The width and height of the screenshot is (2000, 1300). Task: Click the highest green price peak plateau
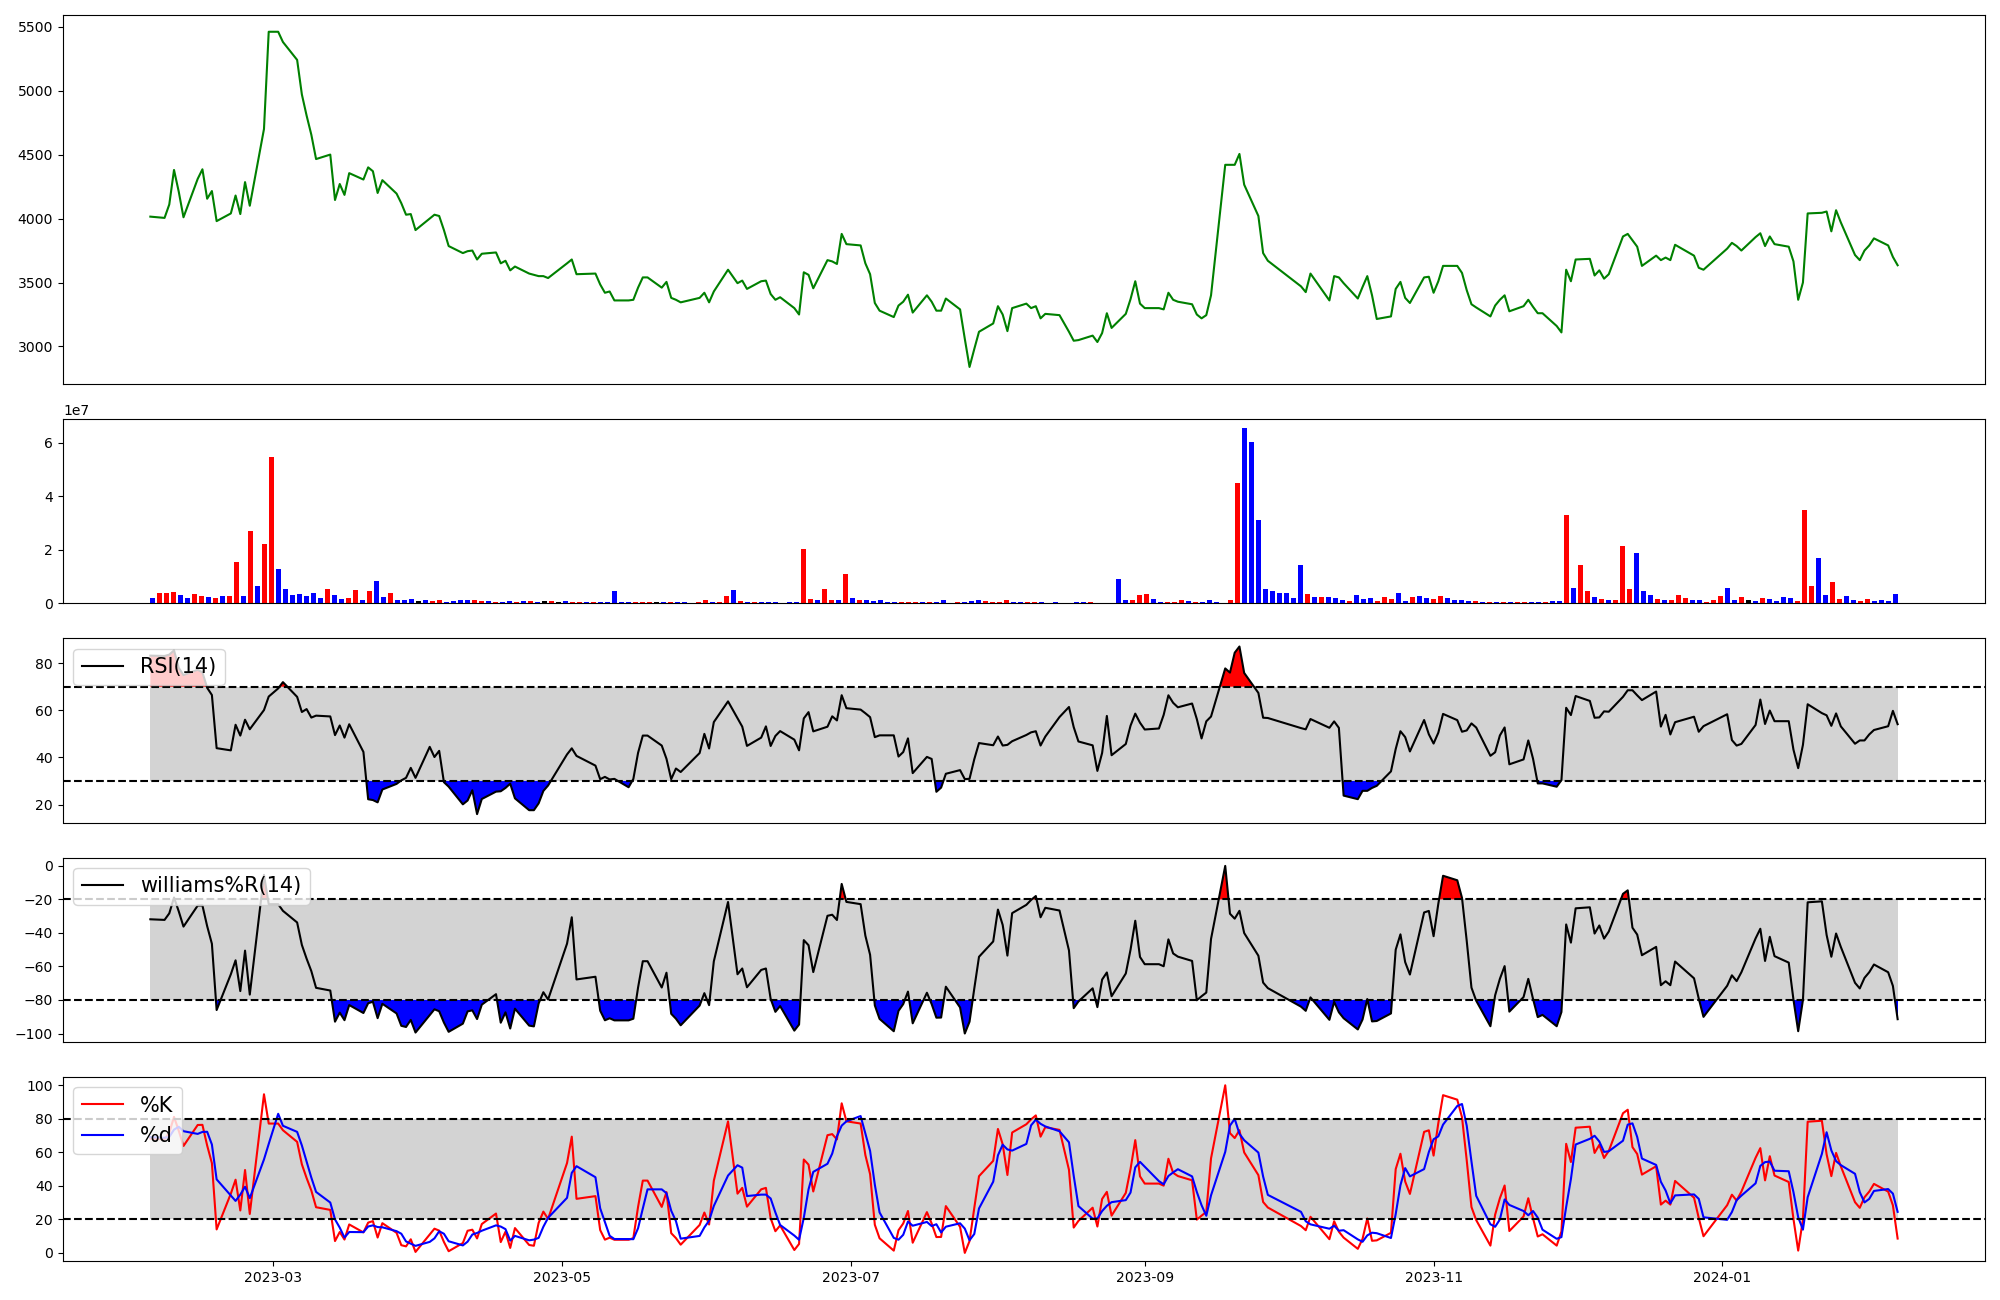[x=273, y=32]
